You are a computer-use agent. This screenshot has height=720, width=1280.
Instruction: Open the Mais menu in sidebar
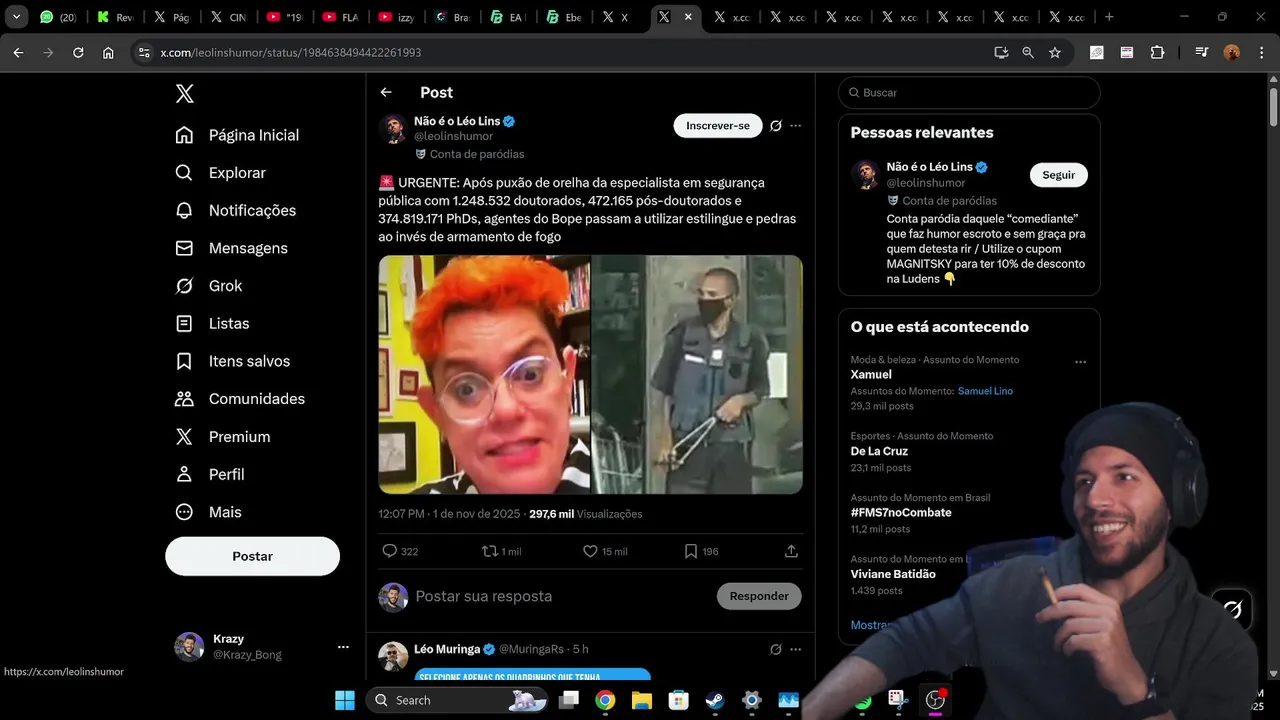coord(209,512)
